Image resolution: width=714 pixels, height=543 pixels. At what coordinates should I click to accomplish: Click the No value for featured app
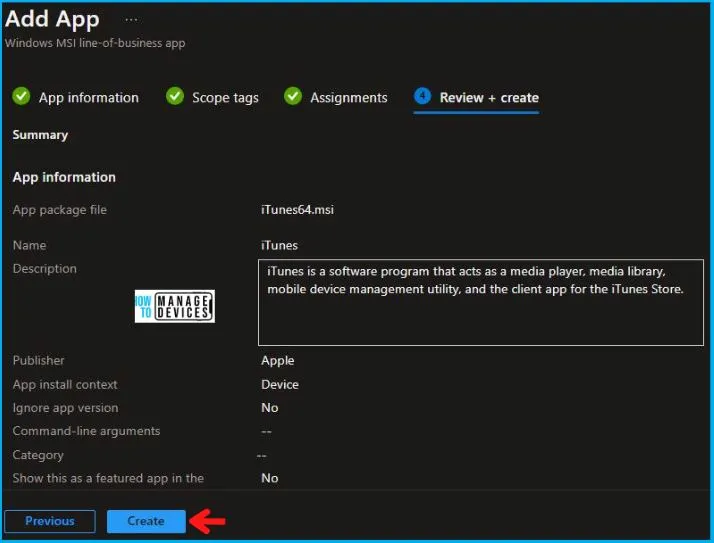pos(270,478)
